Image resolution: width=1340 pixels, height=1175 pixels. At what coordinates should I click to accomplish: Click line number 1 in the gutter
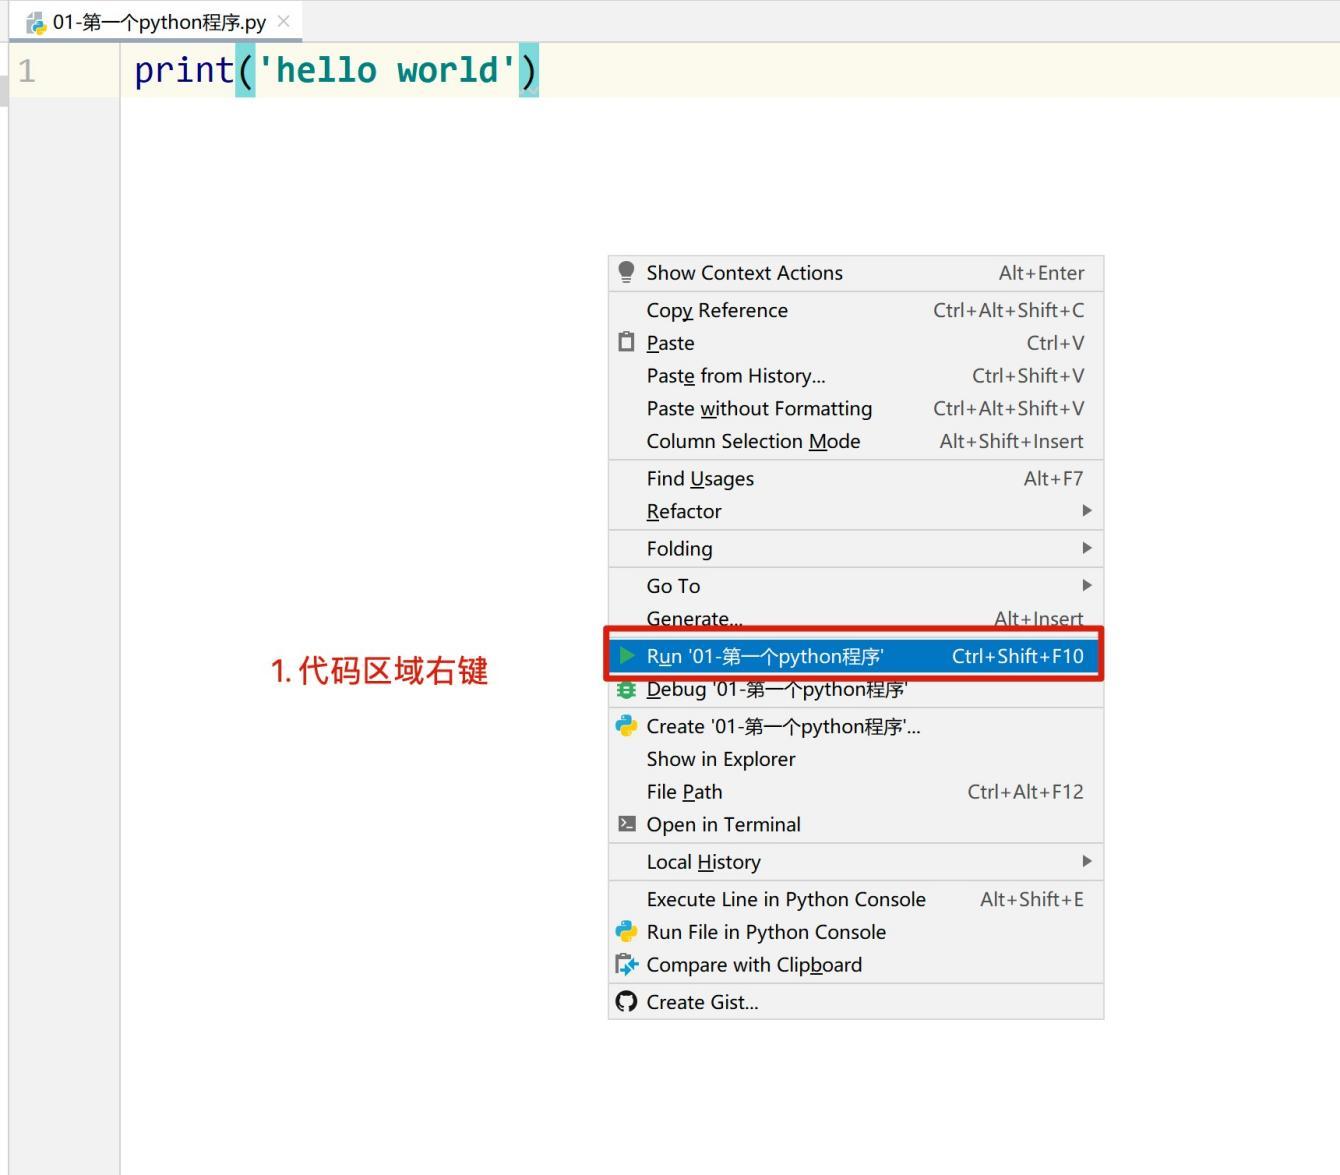point(29,67)
